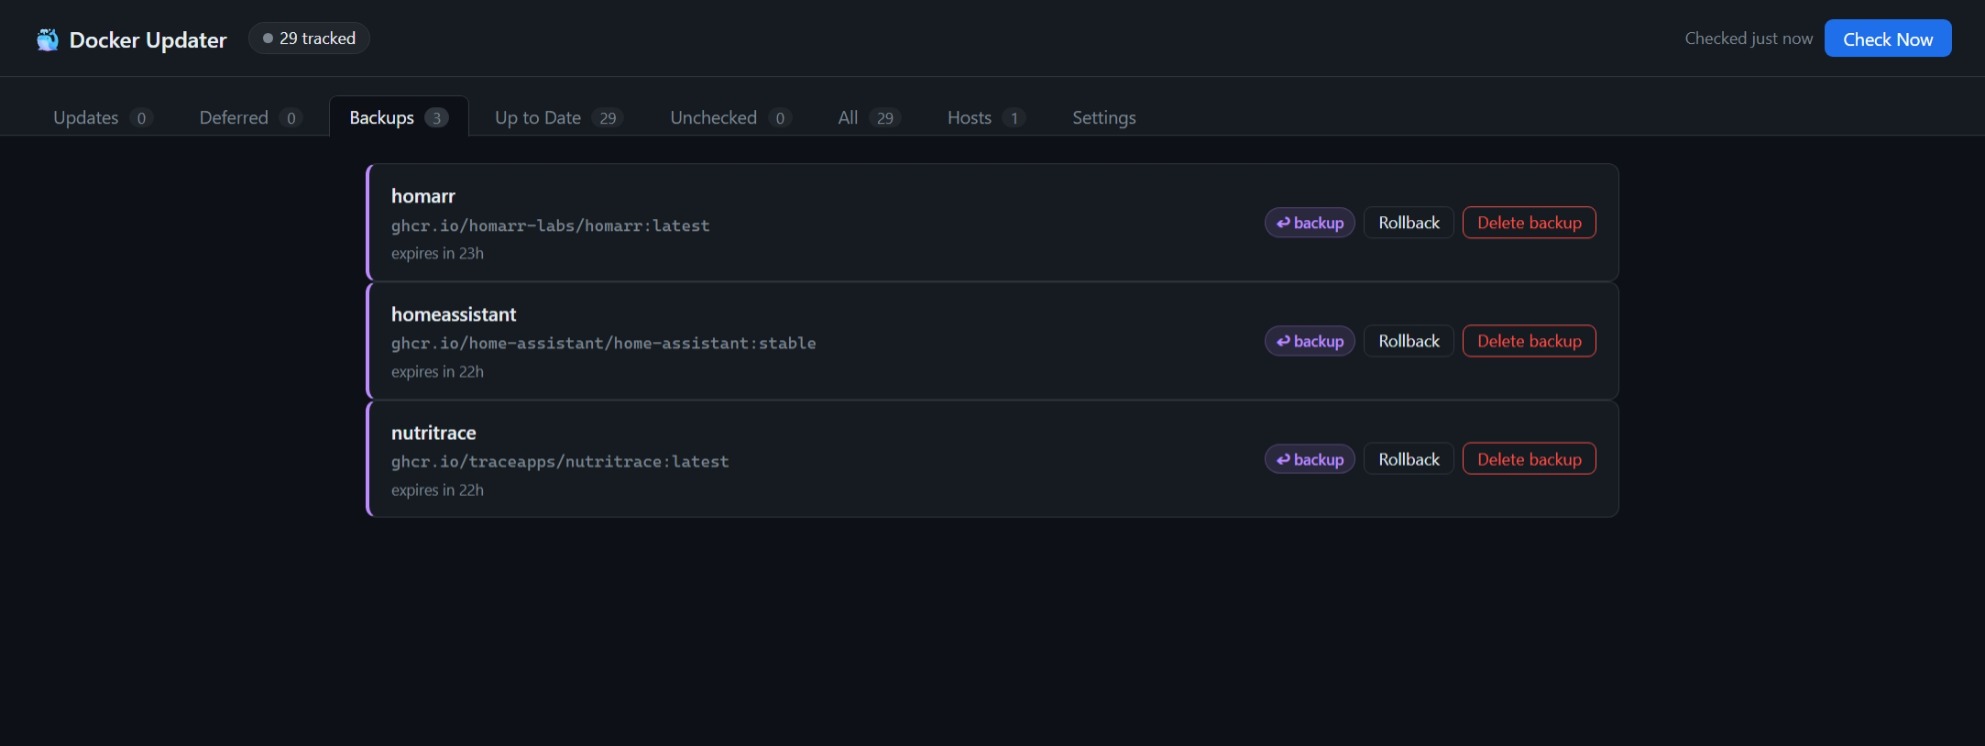Viewport: 1985px width, 746px height.
Task: Select the Backups tab
Action: coord(398,117)
